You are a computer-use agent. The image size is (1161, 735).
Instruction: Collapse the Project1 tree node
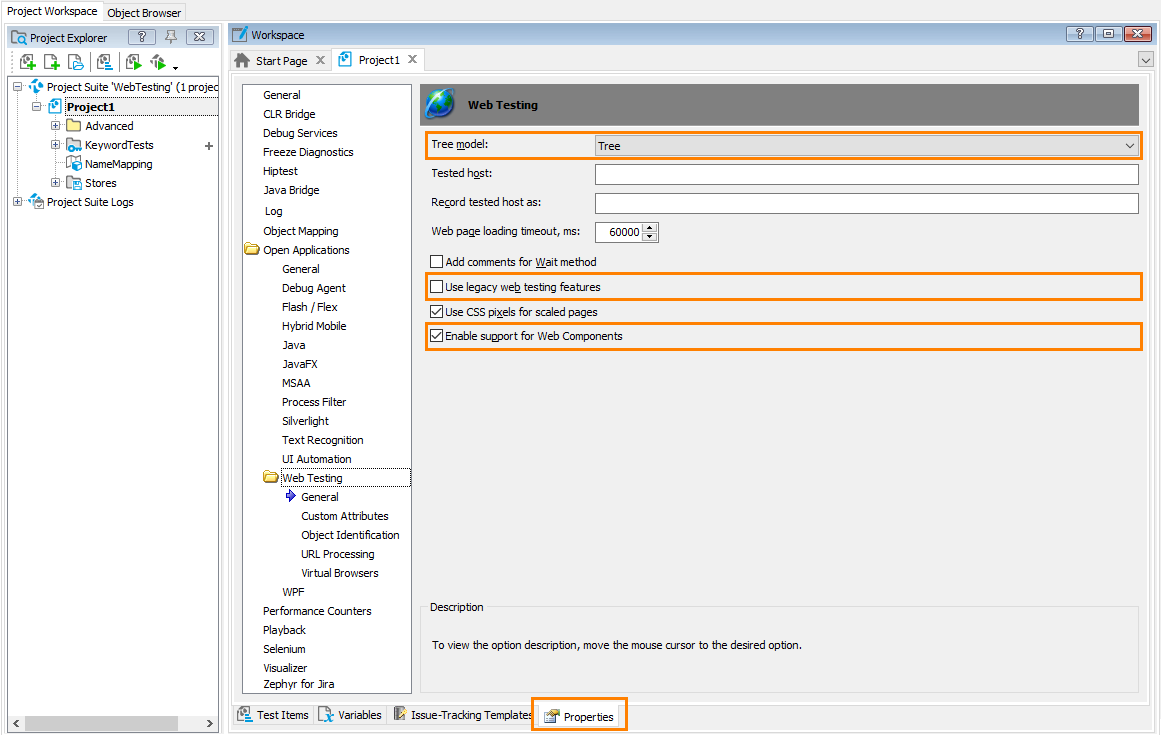36,106
